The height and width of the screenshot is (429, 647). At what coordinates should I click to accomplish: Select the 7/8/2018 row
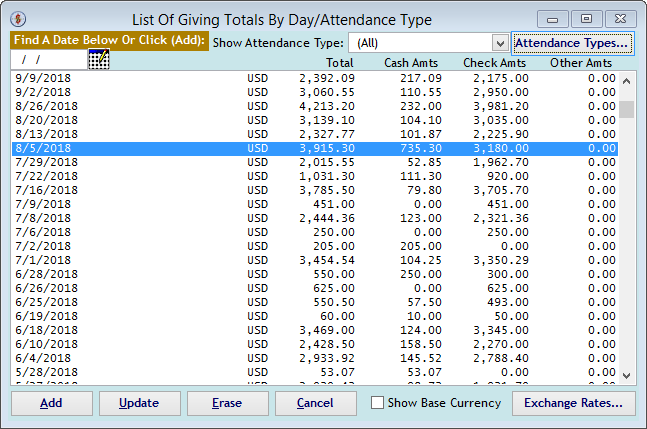pyautogui.click(x=314, y=219)
